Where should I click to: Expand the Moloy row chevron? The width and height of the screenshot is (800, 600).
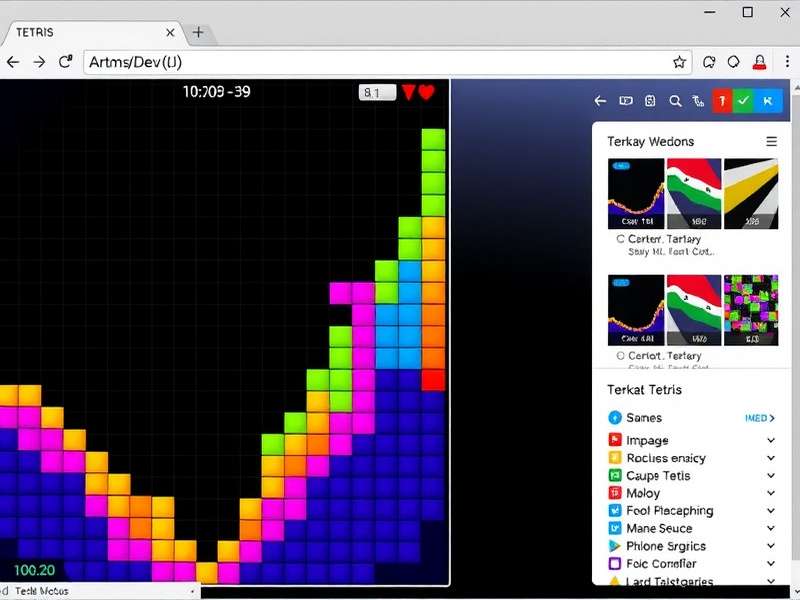click(771, 493)
